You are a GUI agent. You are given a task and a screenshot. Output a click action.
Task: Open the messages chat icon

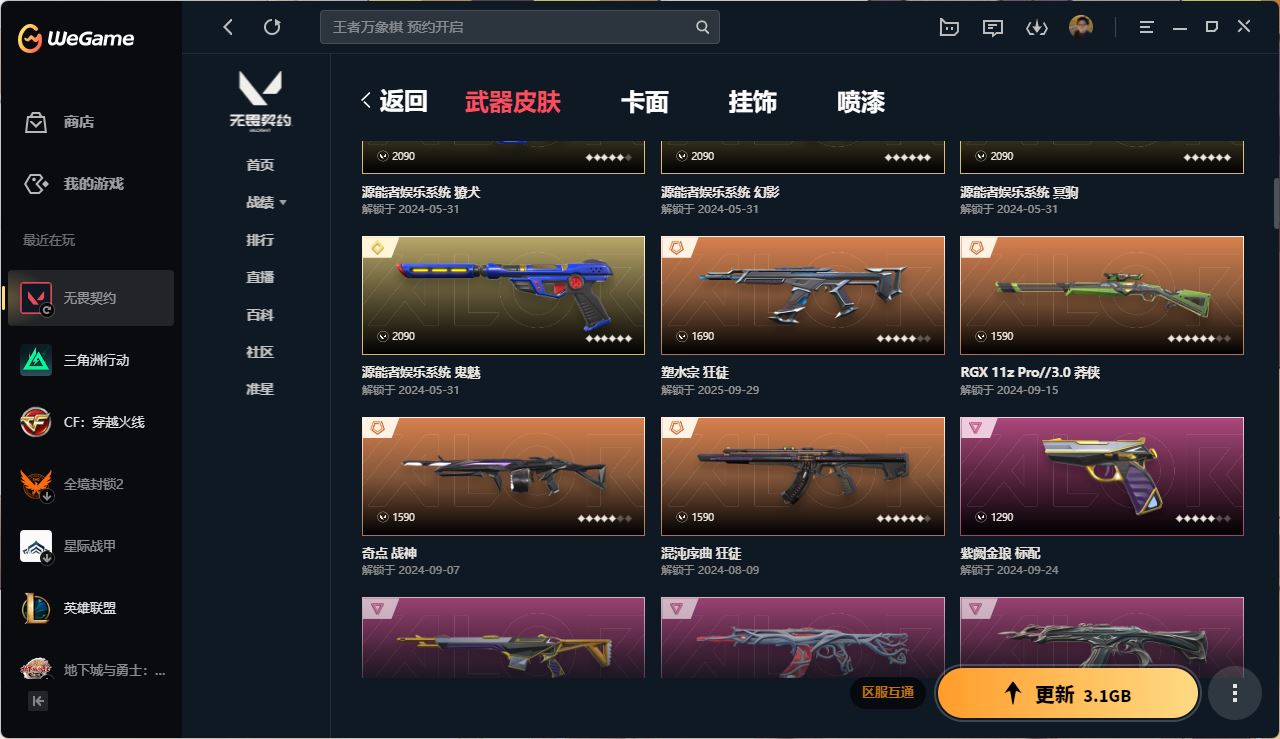tap(993, 28)
